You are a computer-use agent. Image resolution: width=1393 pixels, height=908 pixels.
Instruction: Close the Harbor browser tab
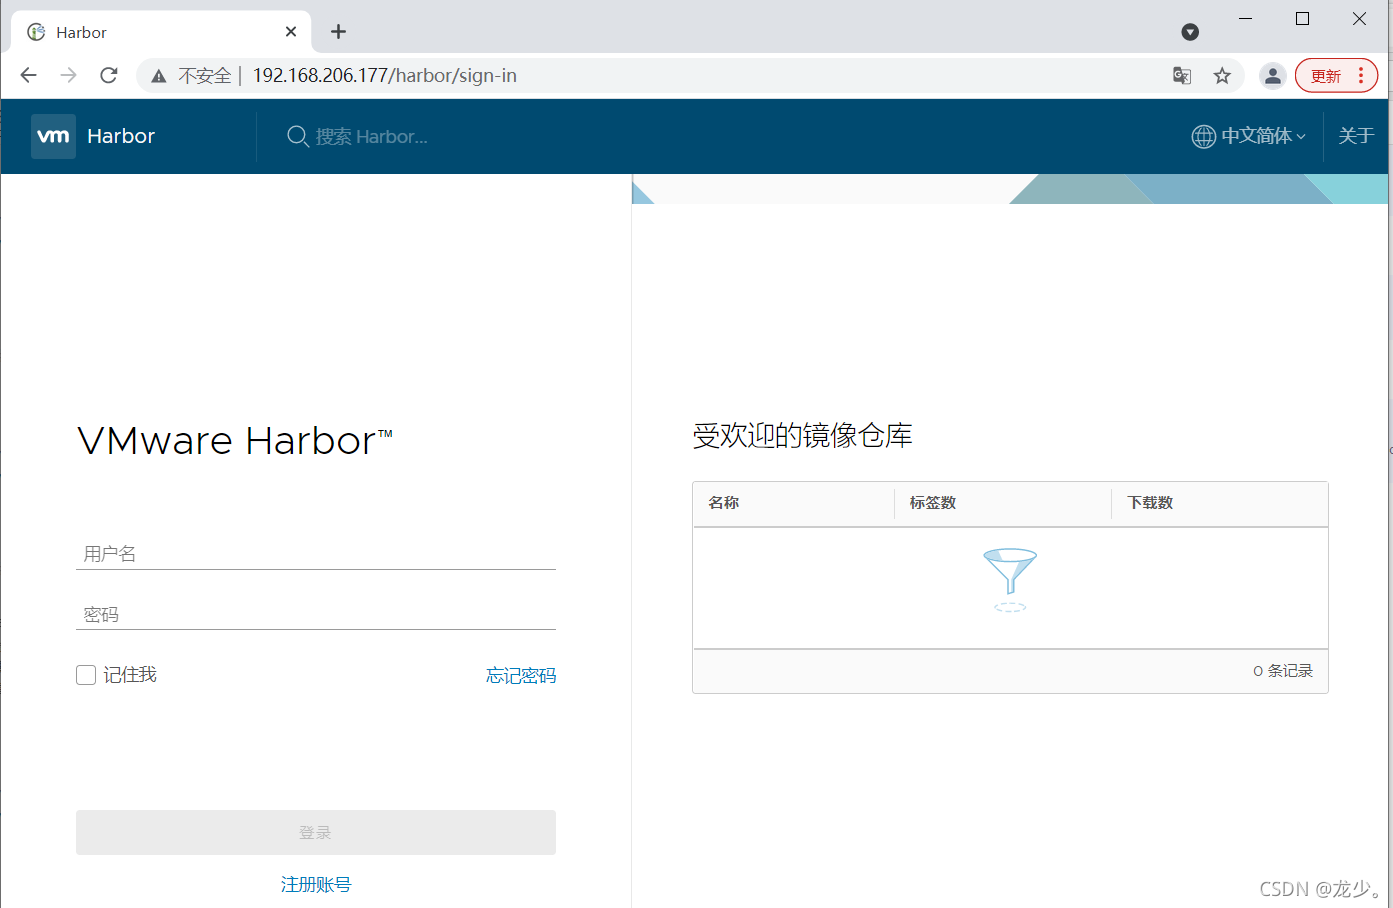pos(291,32)
